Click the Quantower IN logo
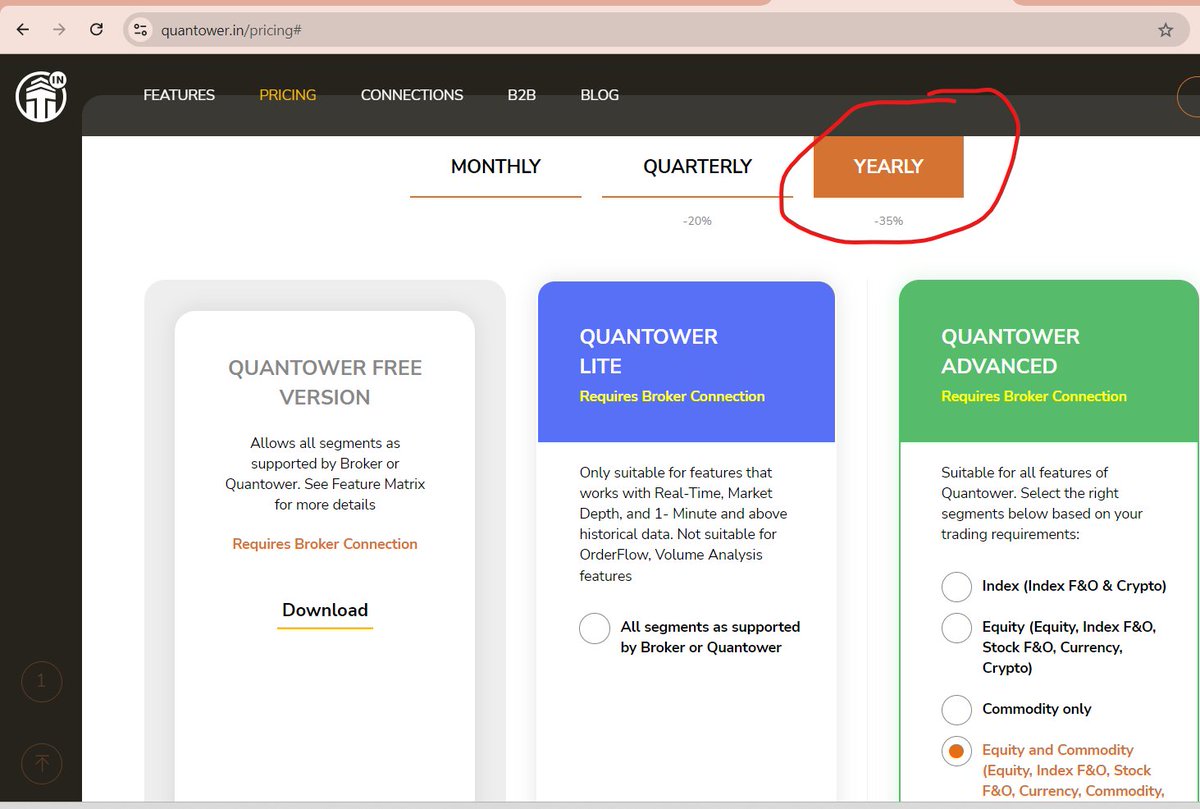The width and height of the screenshot is (1200, 809). tap(41, 96)
